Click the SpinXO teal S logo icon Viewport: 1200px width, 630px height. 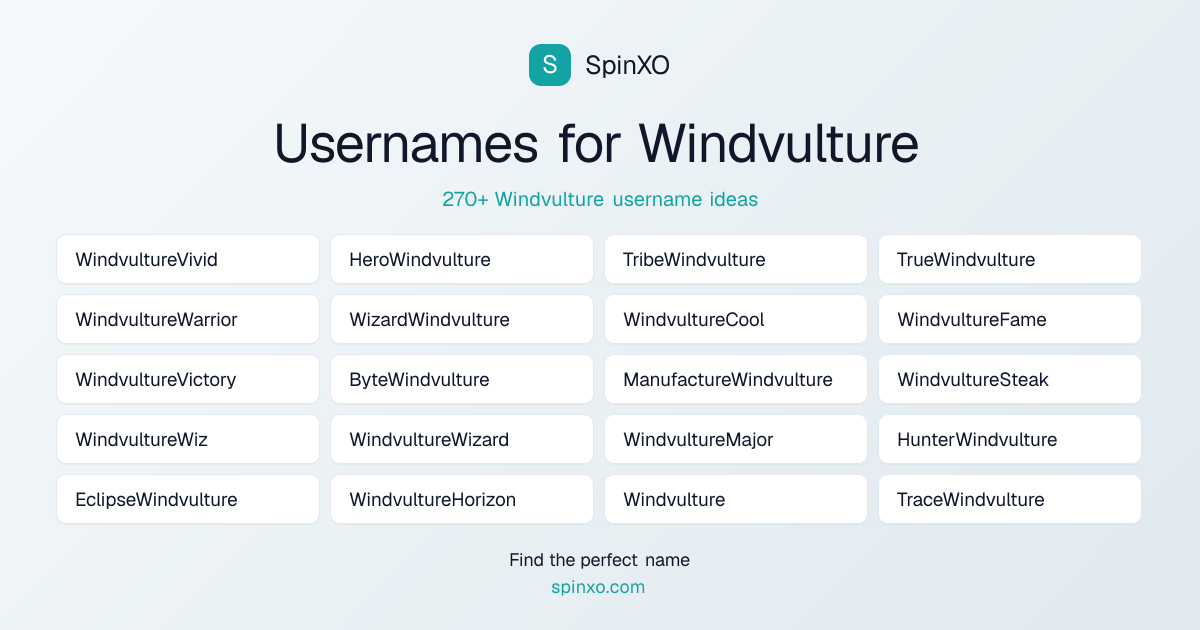click(550, 65)
